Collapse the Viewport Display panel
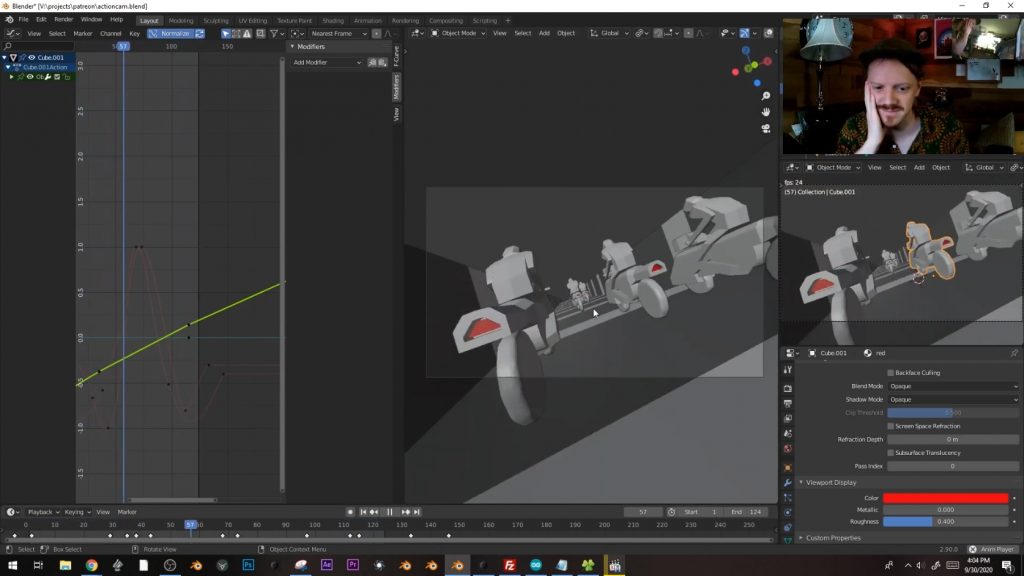 click(830, 483)
